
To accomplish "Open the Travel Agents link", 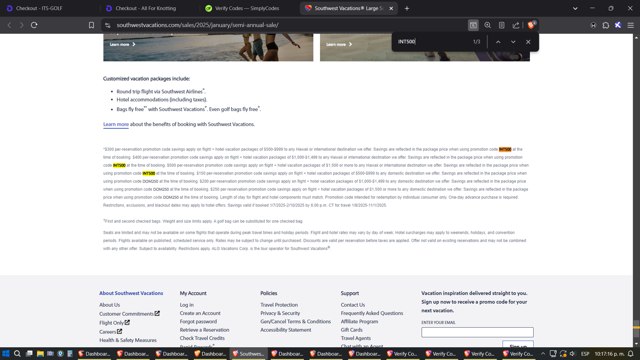I will click(x=356, y=338).
